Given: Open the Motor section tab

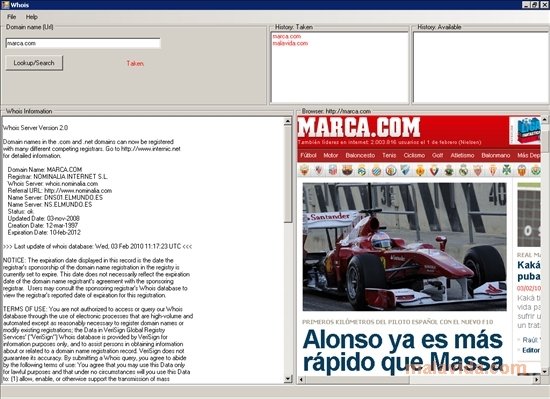Looking at the screenshot, I should point(330,155).
